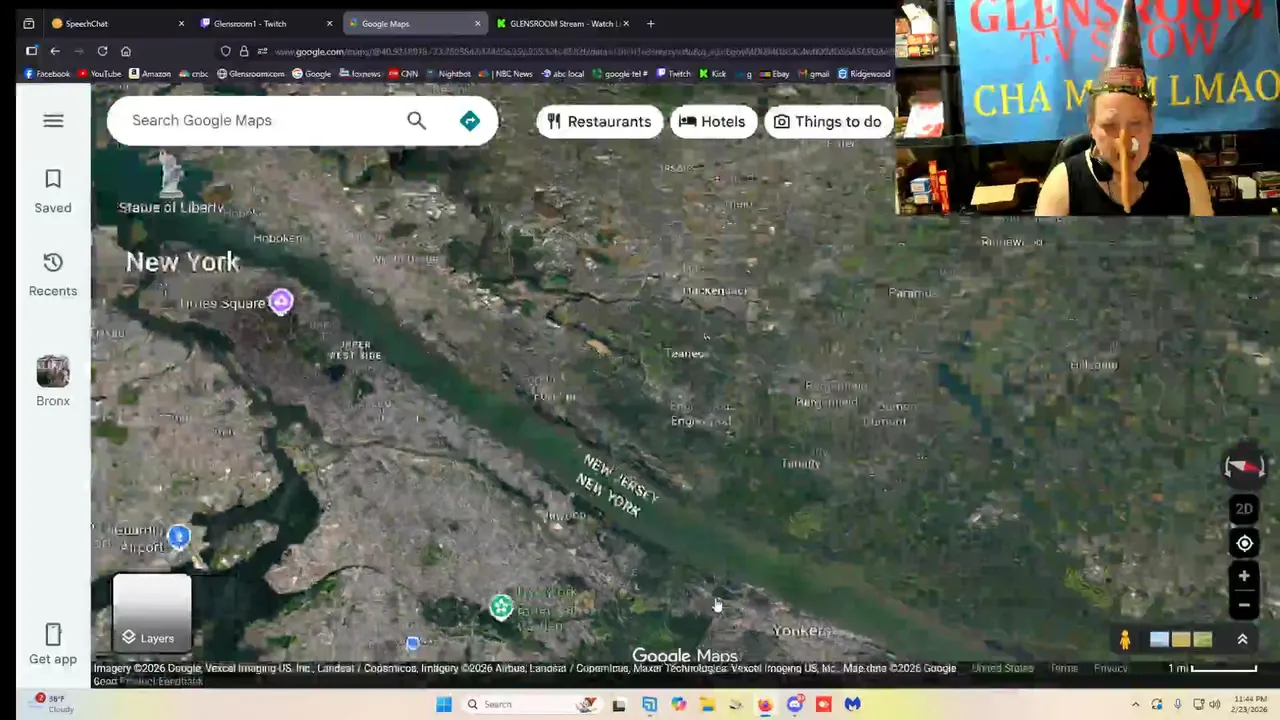Viewport: 1280px width, 720px height.
Task: Open the Layers map type thumbnail
Action: click(x=152, y=612)
